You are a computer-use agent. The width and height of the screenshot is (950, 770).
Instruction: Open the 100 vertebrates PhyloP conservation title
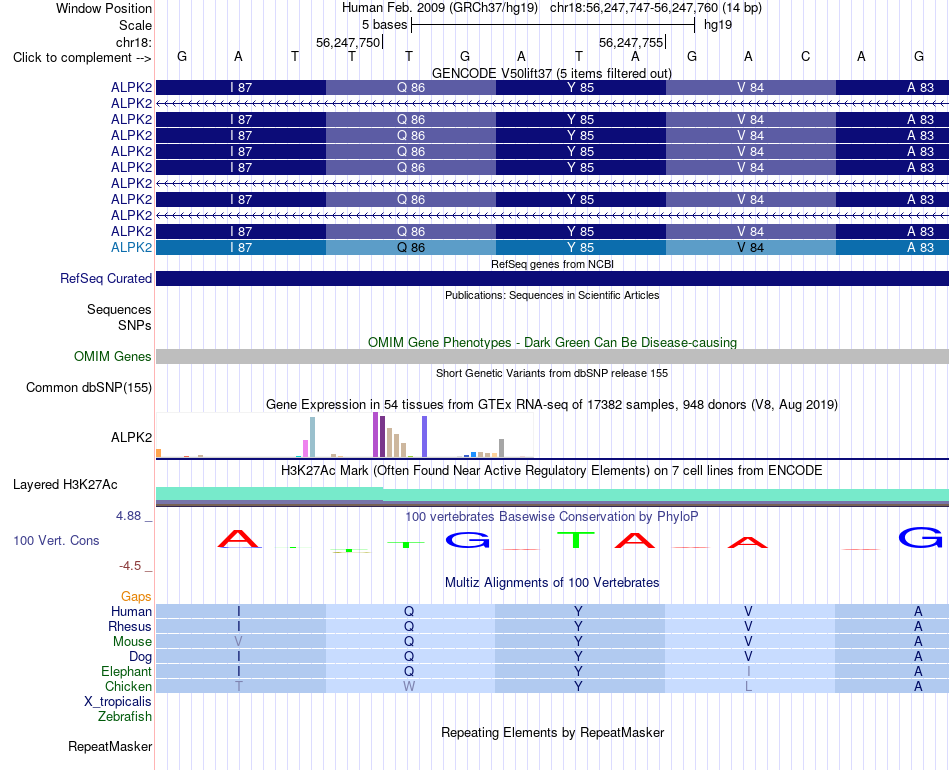(552, 517)
